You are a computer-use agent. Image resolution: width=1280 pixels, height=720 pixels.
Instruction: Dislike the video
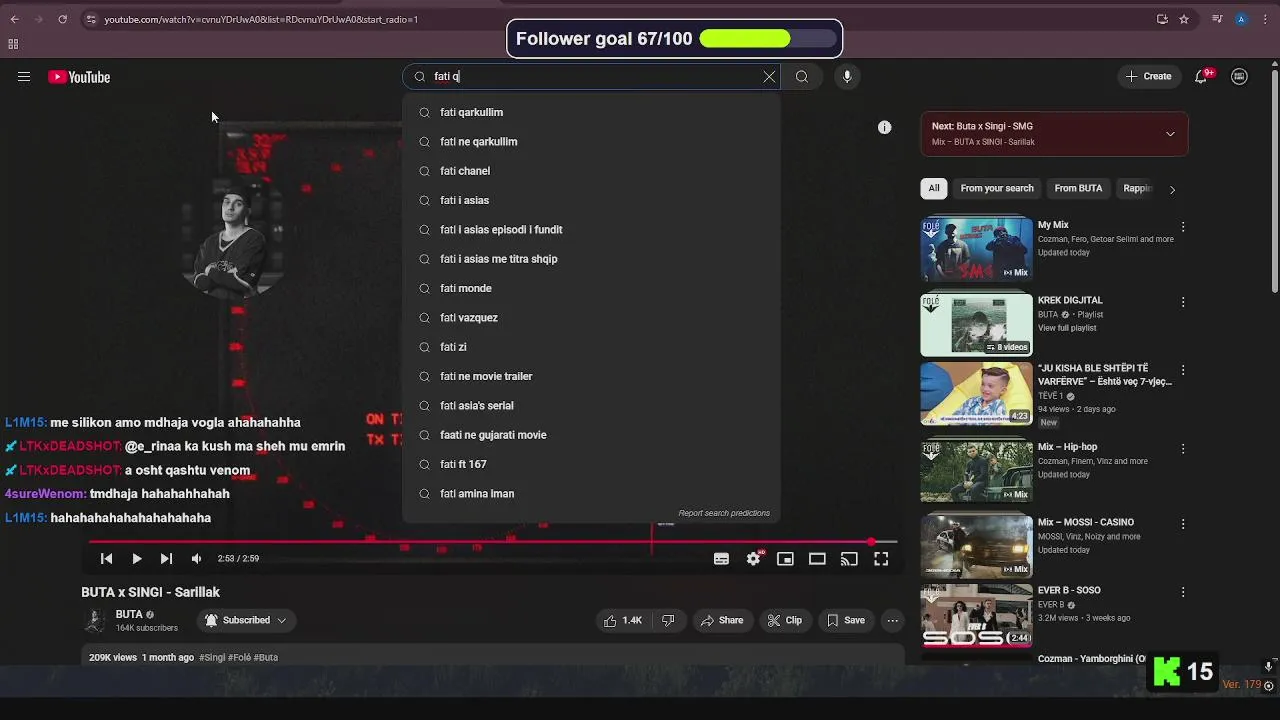click(x=668, y=620)
